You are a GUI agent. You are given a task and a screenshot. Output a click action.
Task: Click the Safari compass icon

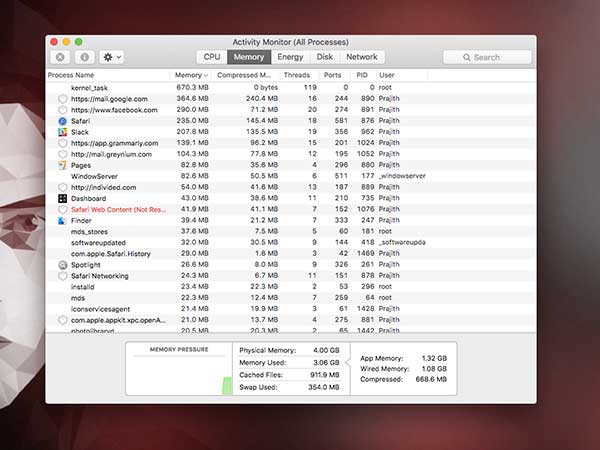click(62, 121)
